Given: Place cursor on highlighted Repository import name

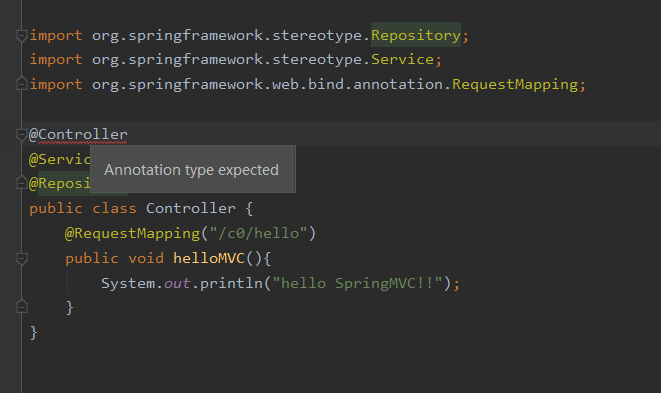Looking at the screenshot, I should coord(416,35).
